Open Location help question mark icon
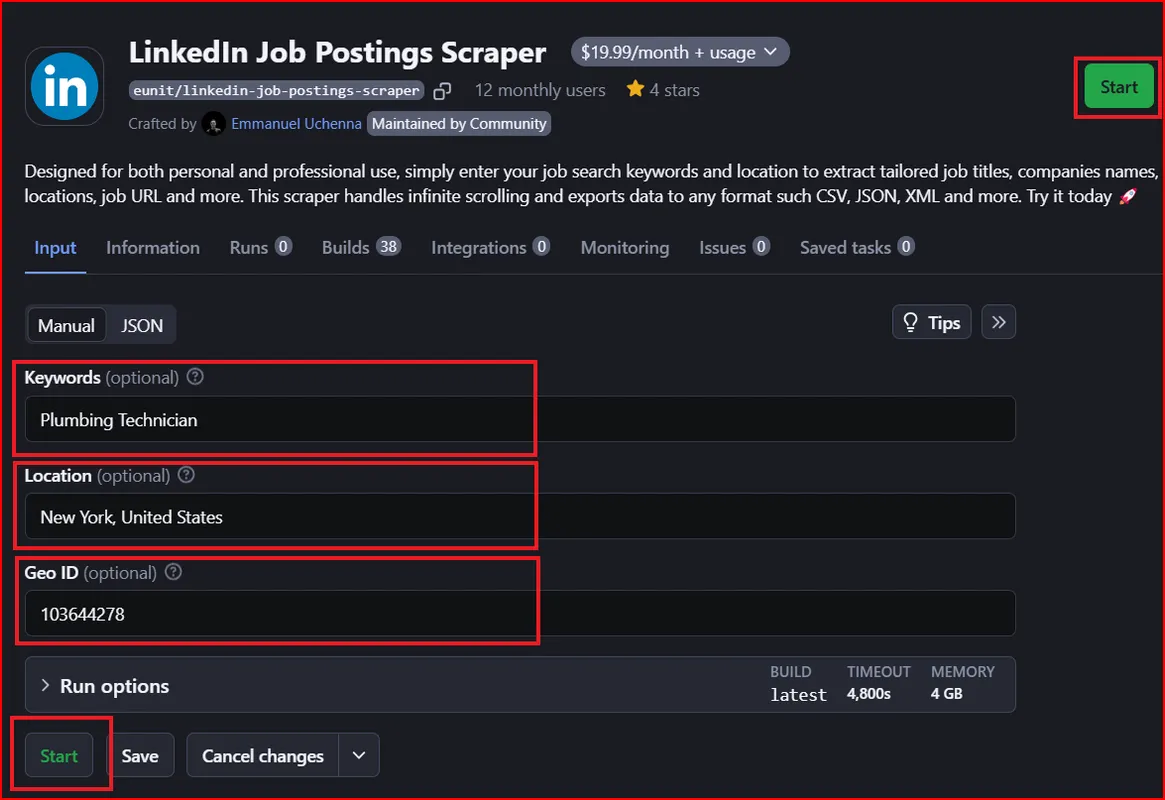The width and height of the screenshot is (1165, 800). [186, 475]
